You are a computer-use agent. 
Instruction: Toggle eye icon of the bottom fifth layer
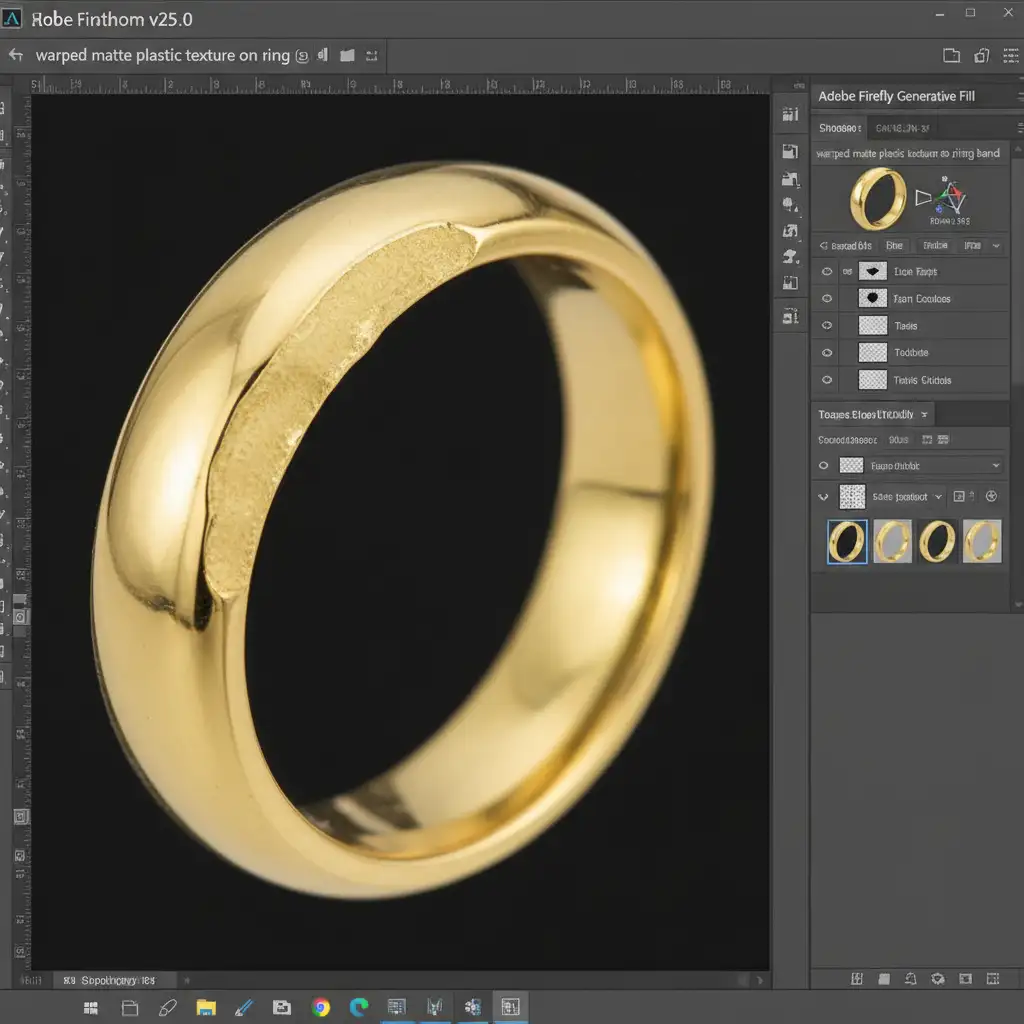826,380
